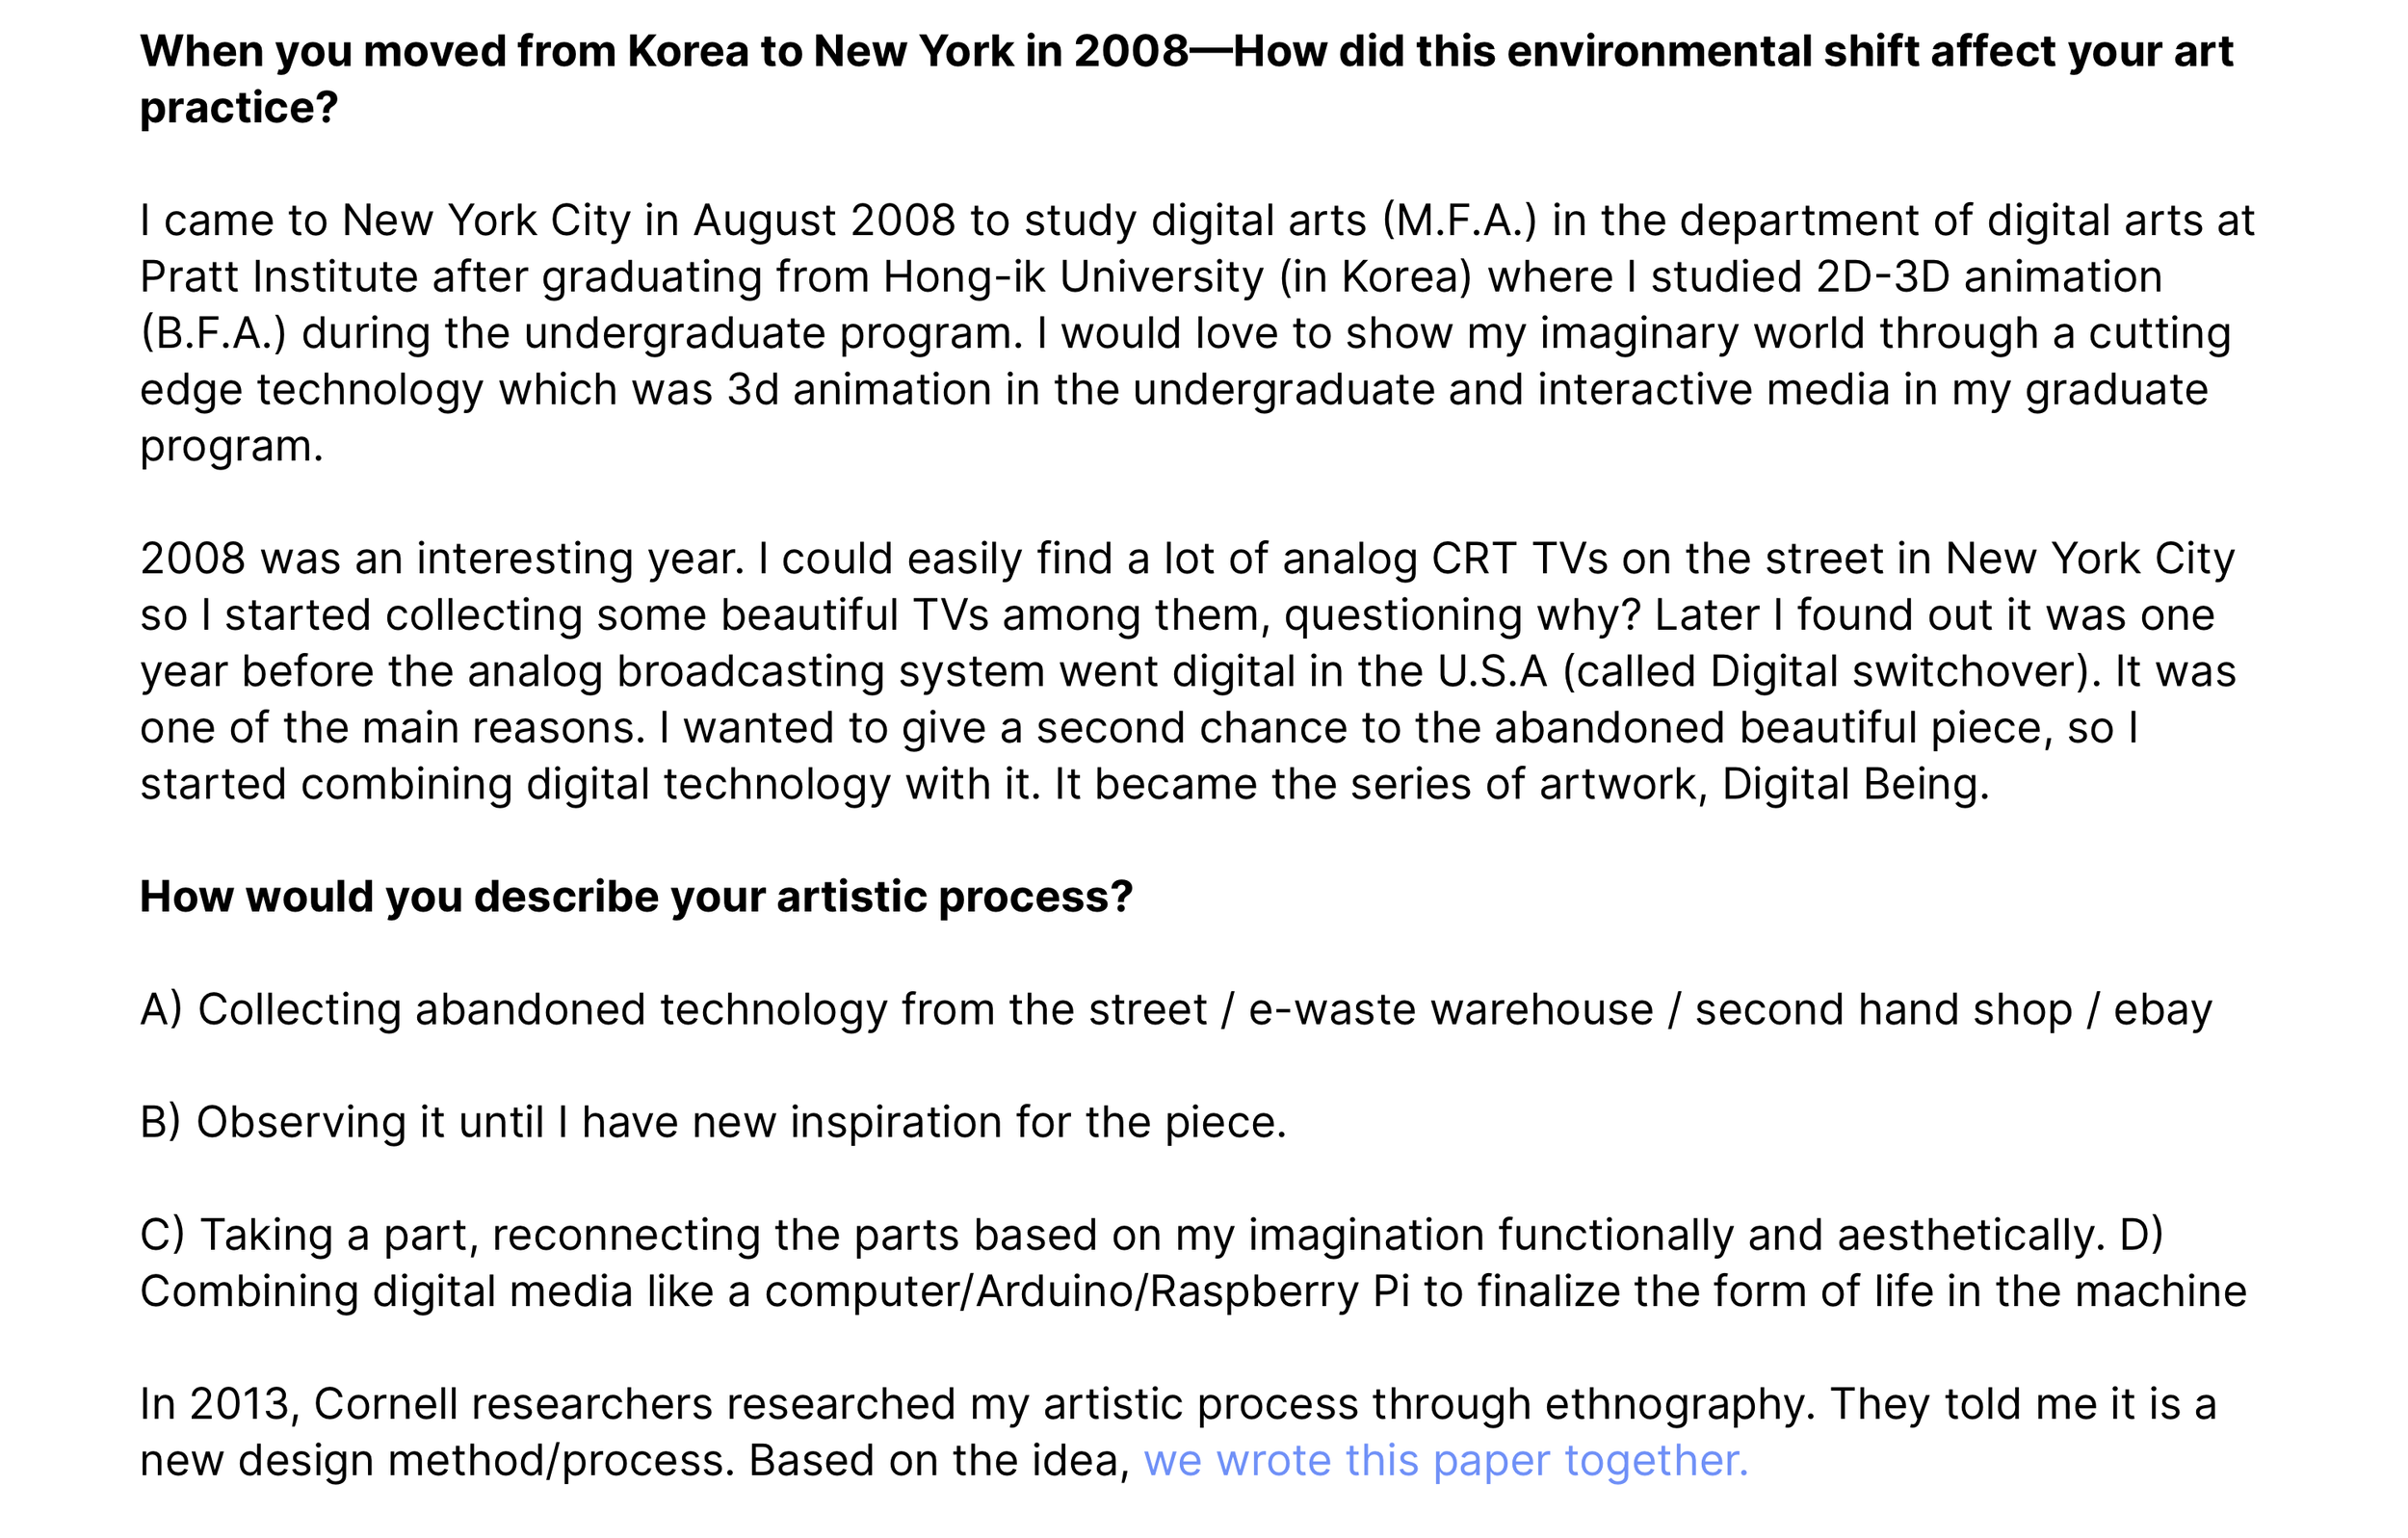This screenshot has width=2408, height=1538.
Task: Click the text 'computer/Arduino/Raspberry Pi'
Action: tap(1087, 1292)
